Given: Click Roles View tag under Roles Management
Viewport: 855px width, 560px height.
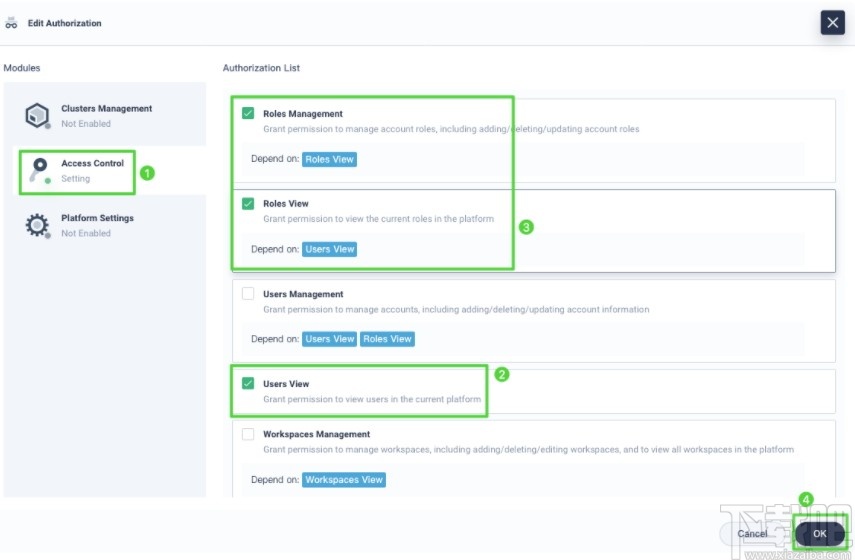Looking at the screenshot, I should 330,159.
